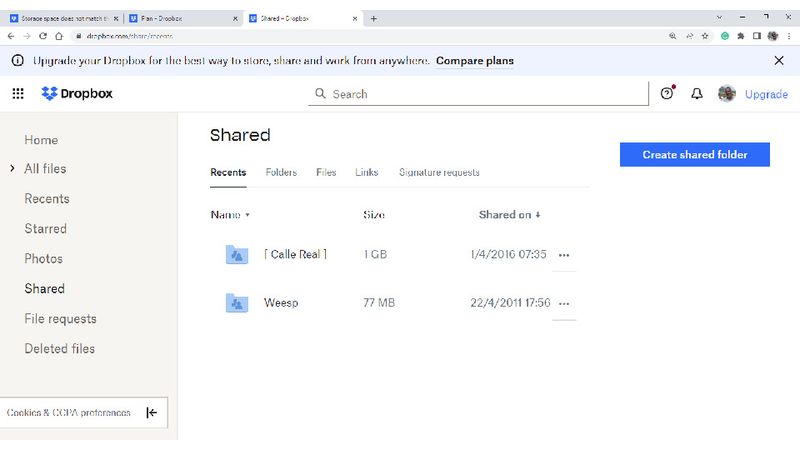Viewport: 800px width, 450px height.
Task: Switch to Signature requests tab
Action: 439,172
